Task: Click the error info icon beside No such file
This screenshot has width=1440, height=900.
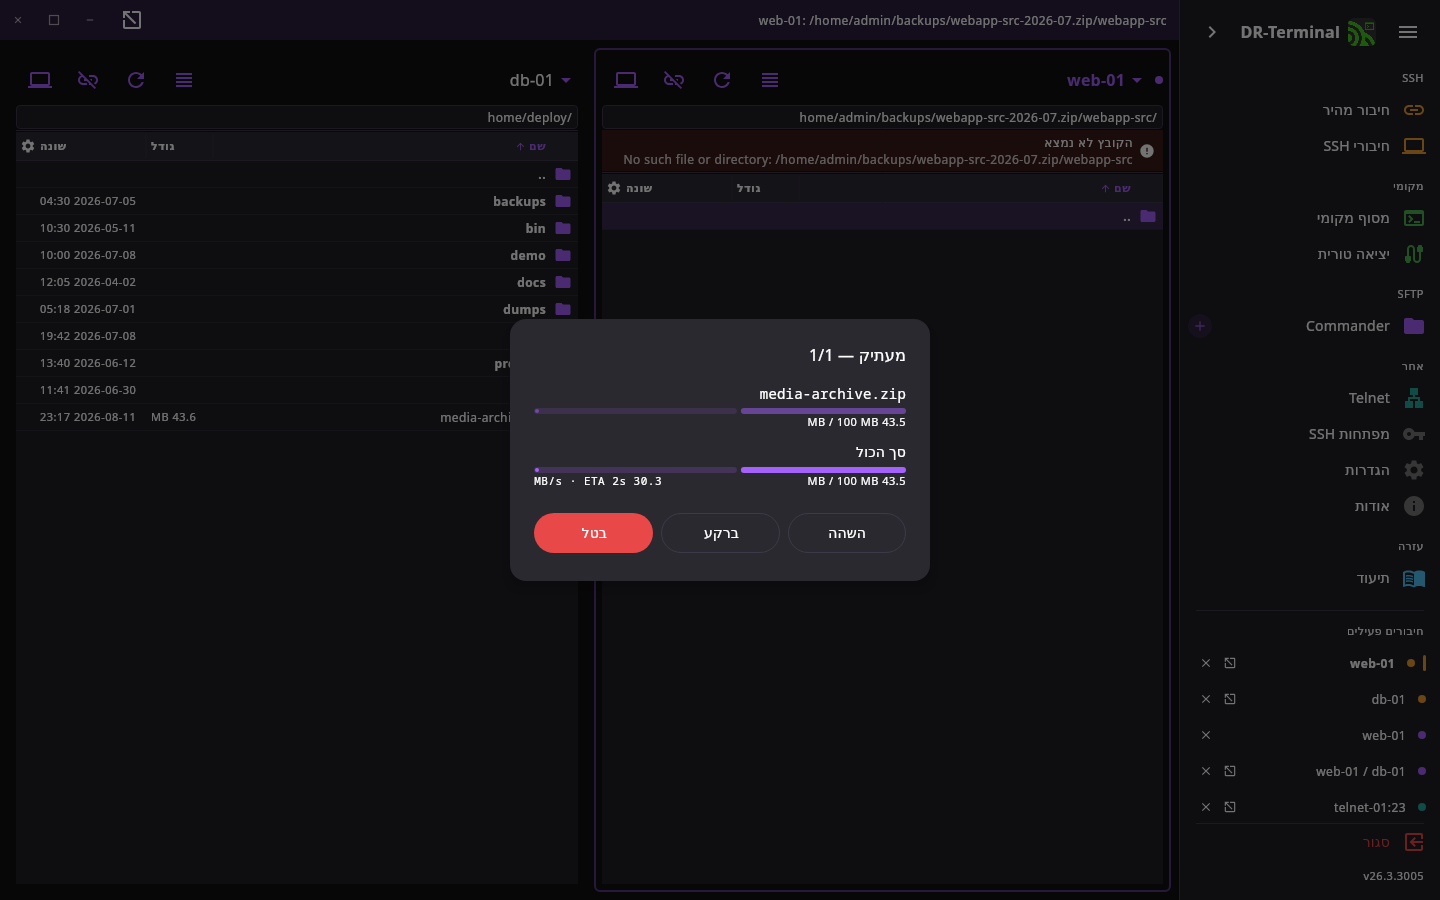Action: point(1147,151)
